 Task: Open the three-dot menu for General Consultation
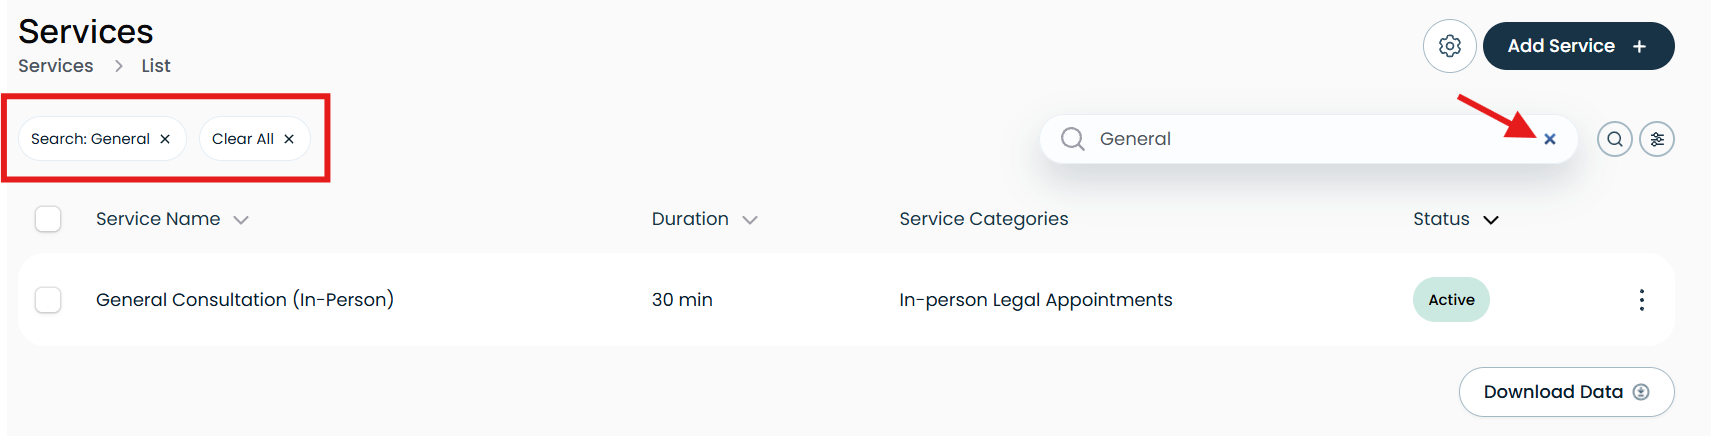point(1641,300)
